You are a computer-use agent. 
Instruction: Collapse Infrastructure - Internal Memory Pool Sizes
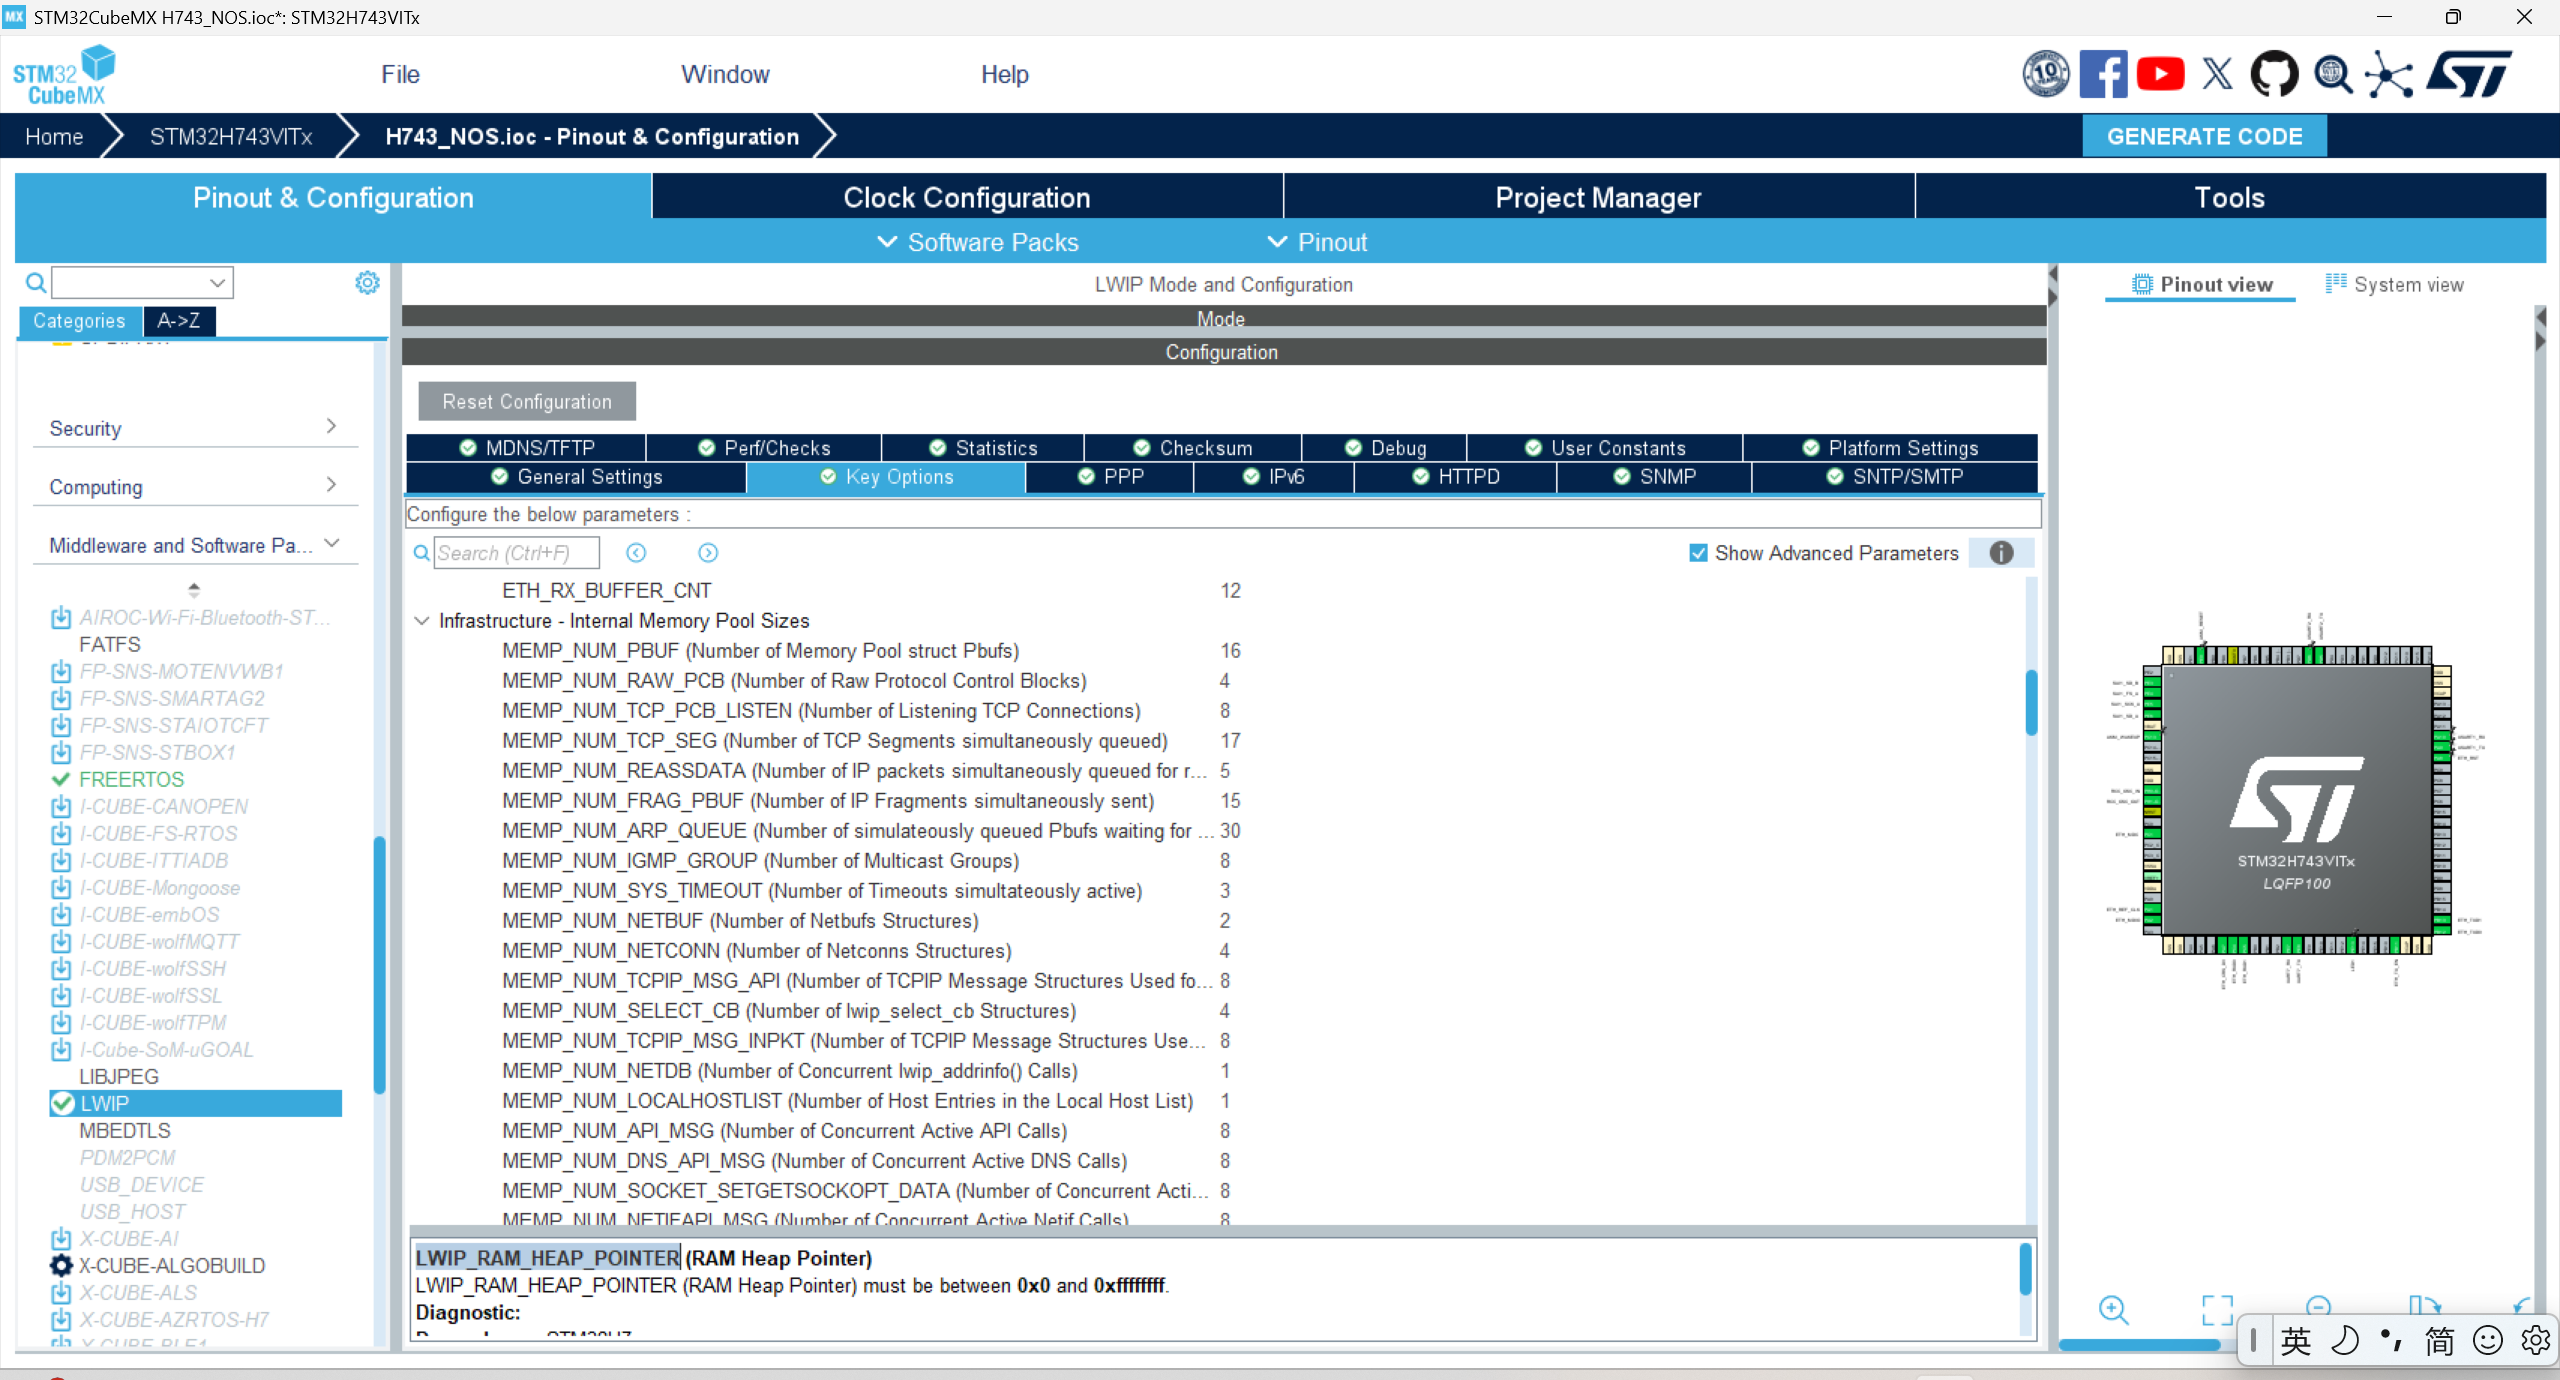click(x=422, y=621)
